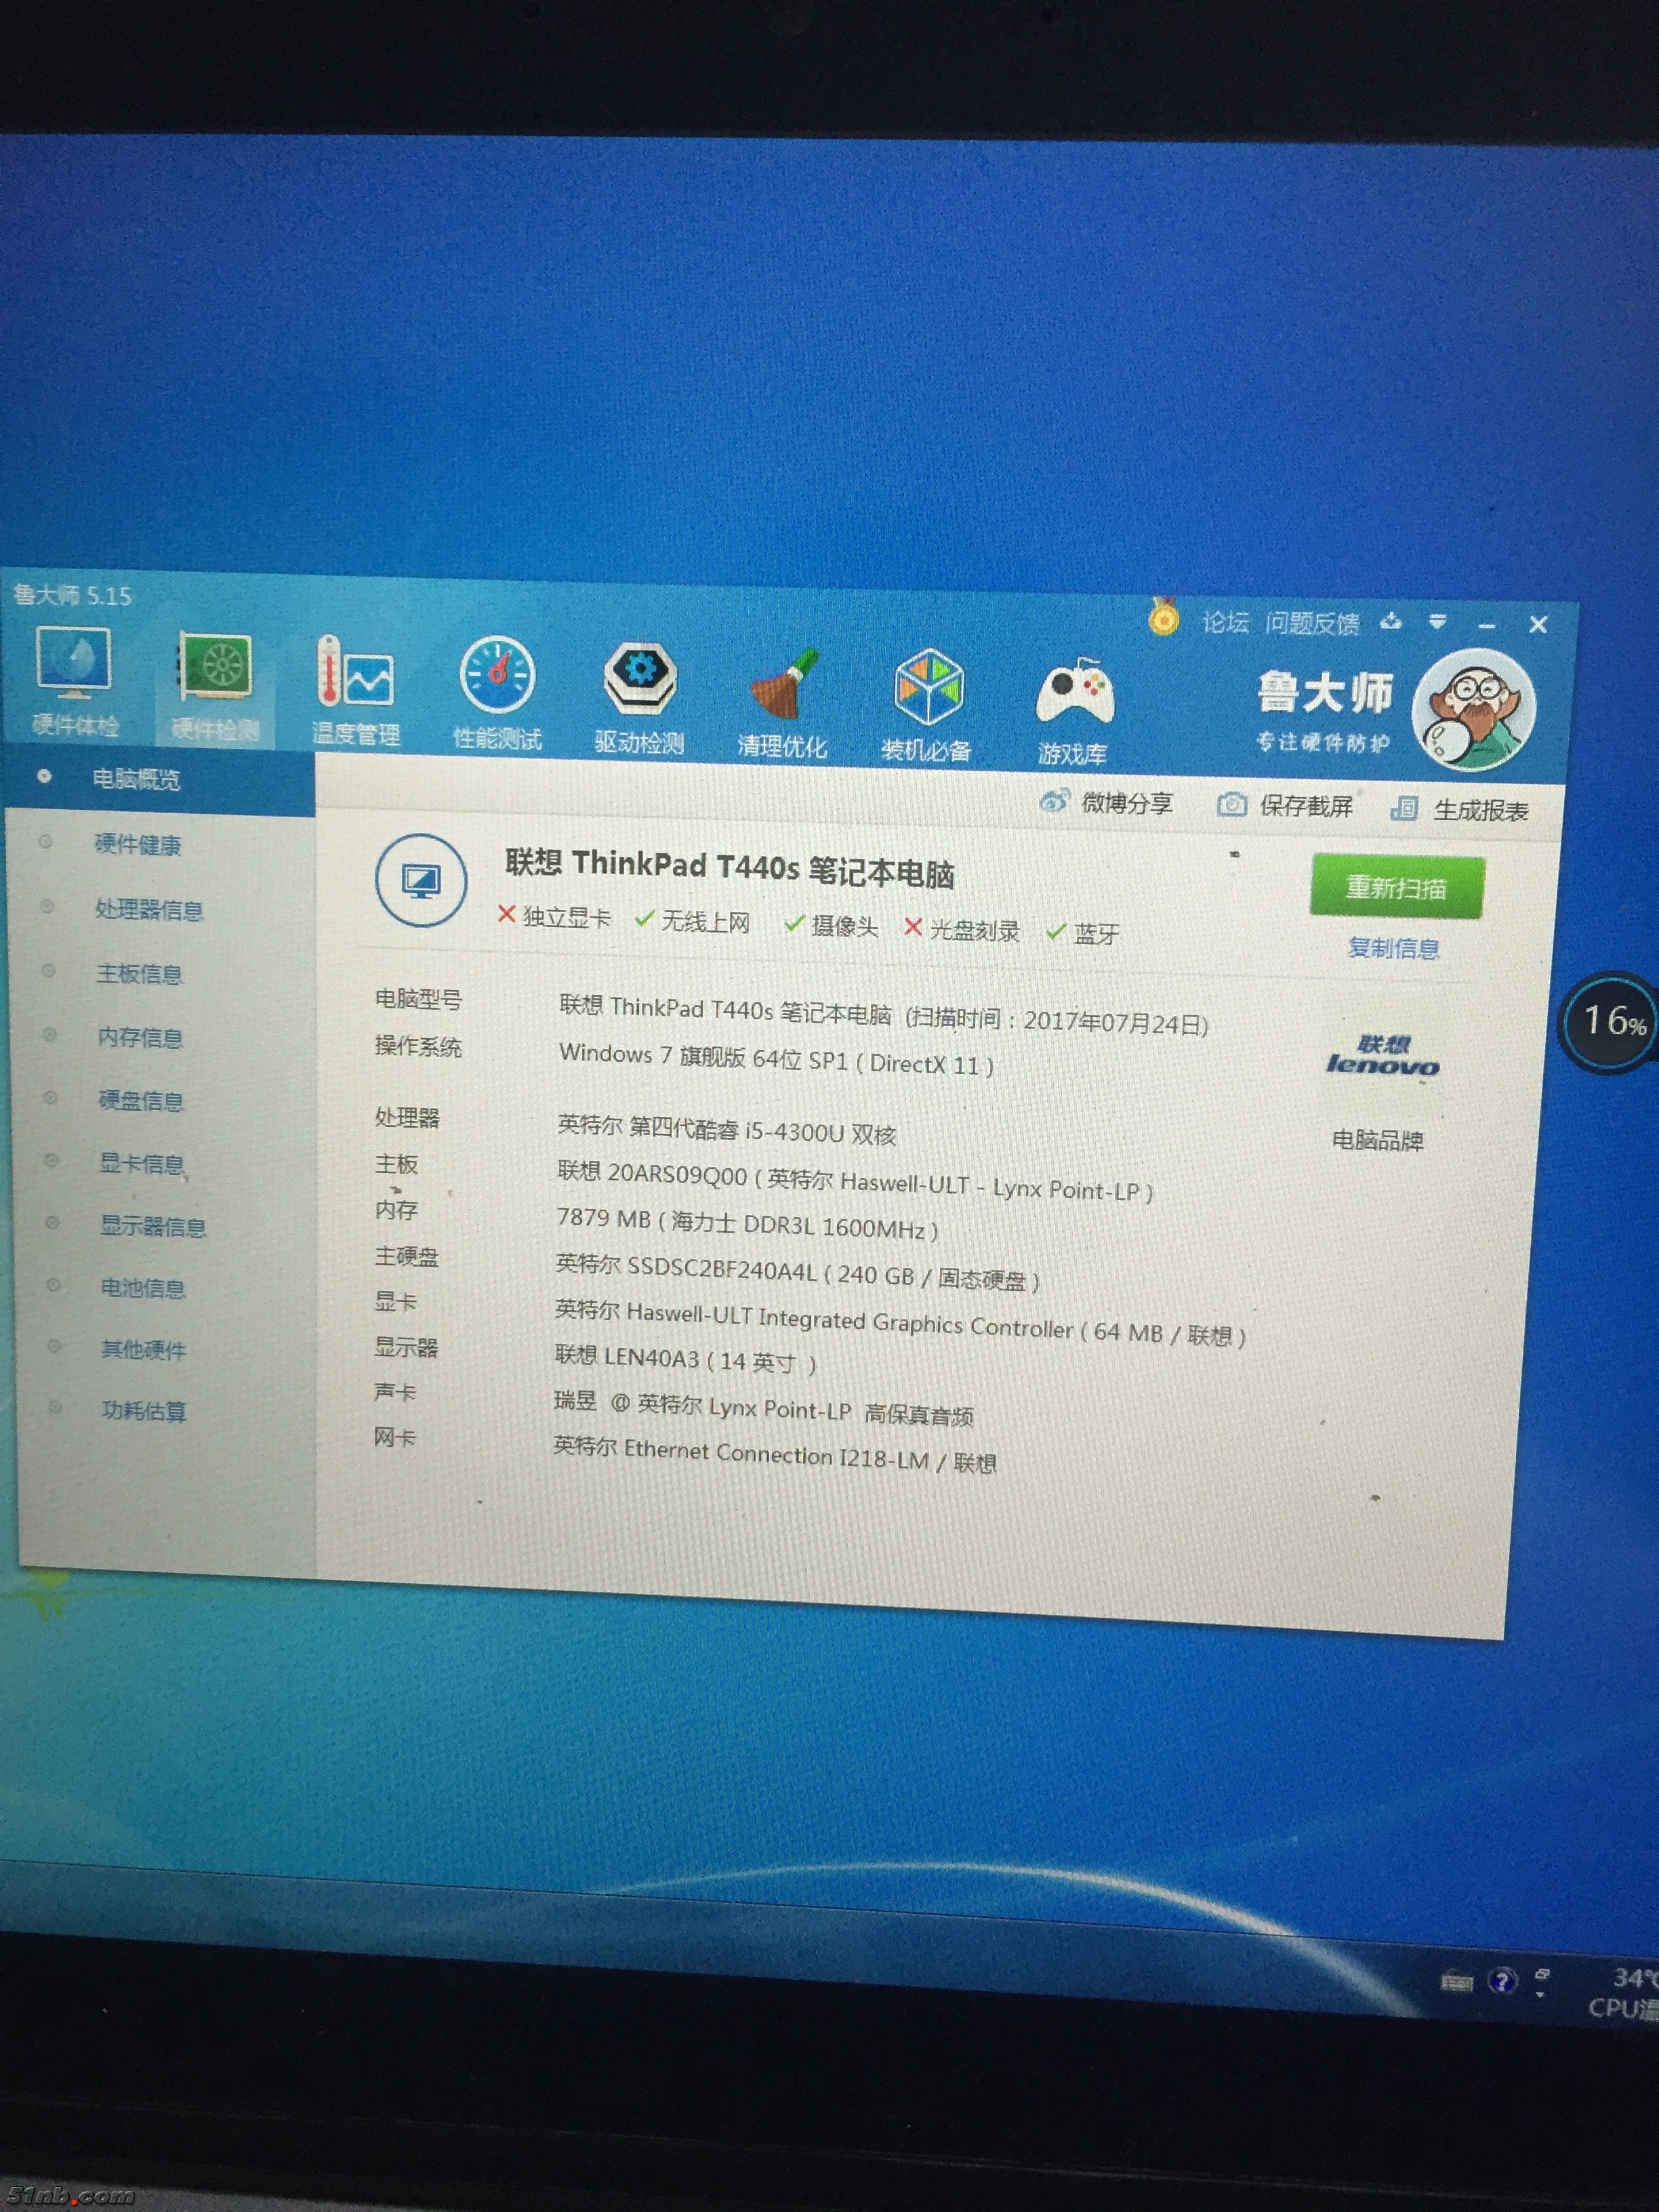Click the Lenovo 联想 brand logo
This screenshot has height=2212, width=1659.
point(1383,1056)
